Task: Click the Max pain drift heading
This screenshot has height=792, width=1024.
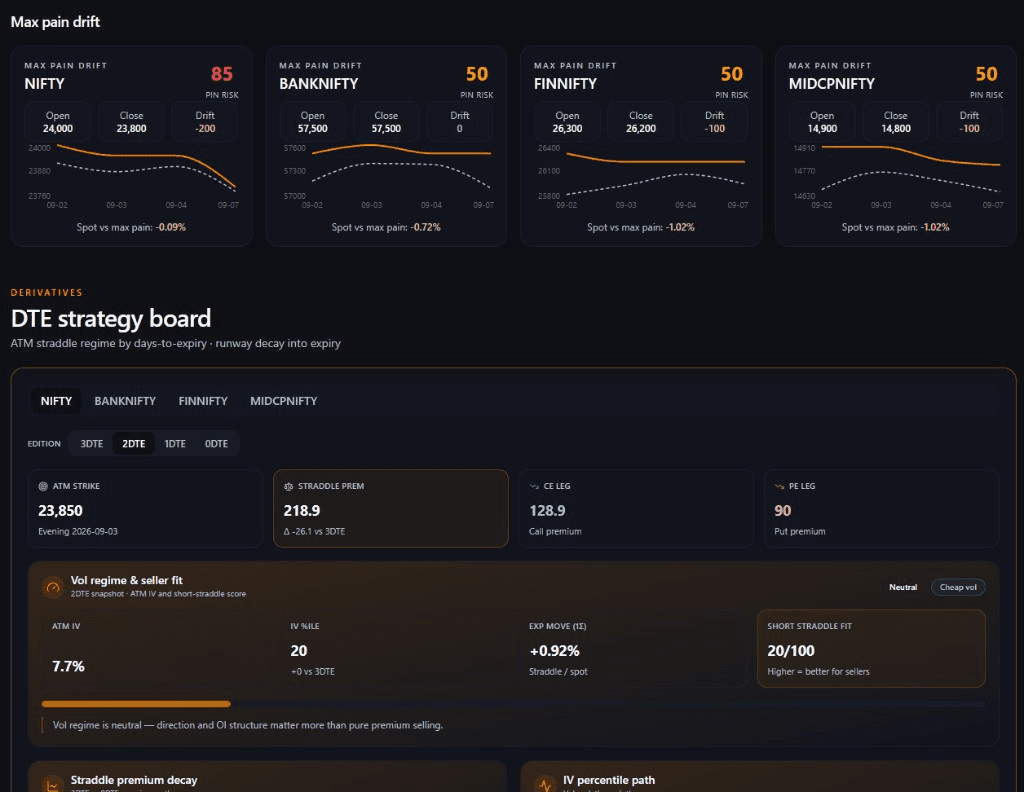Action: point(56,22)
